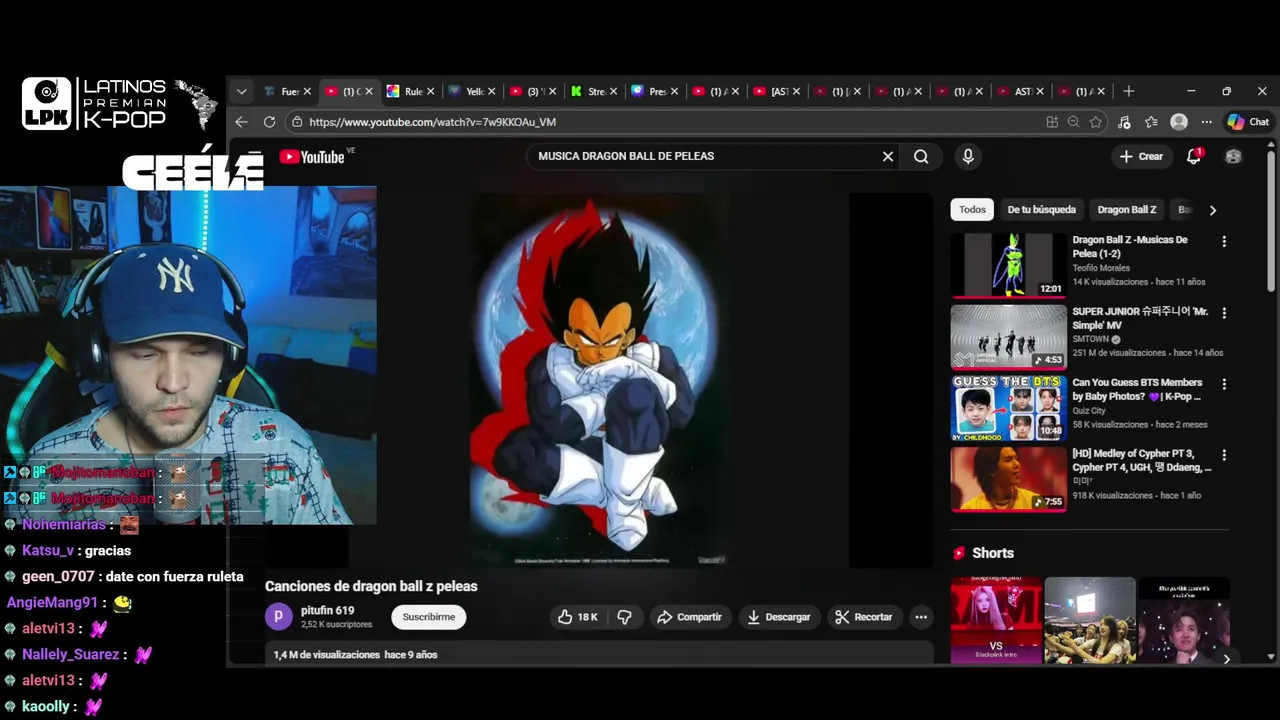Click the Recortar clip button
The image size is (1280, 720).
863,617
